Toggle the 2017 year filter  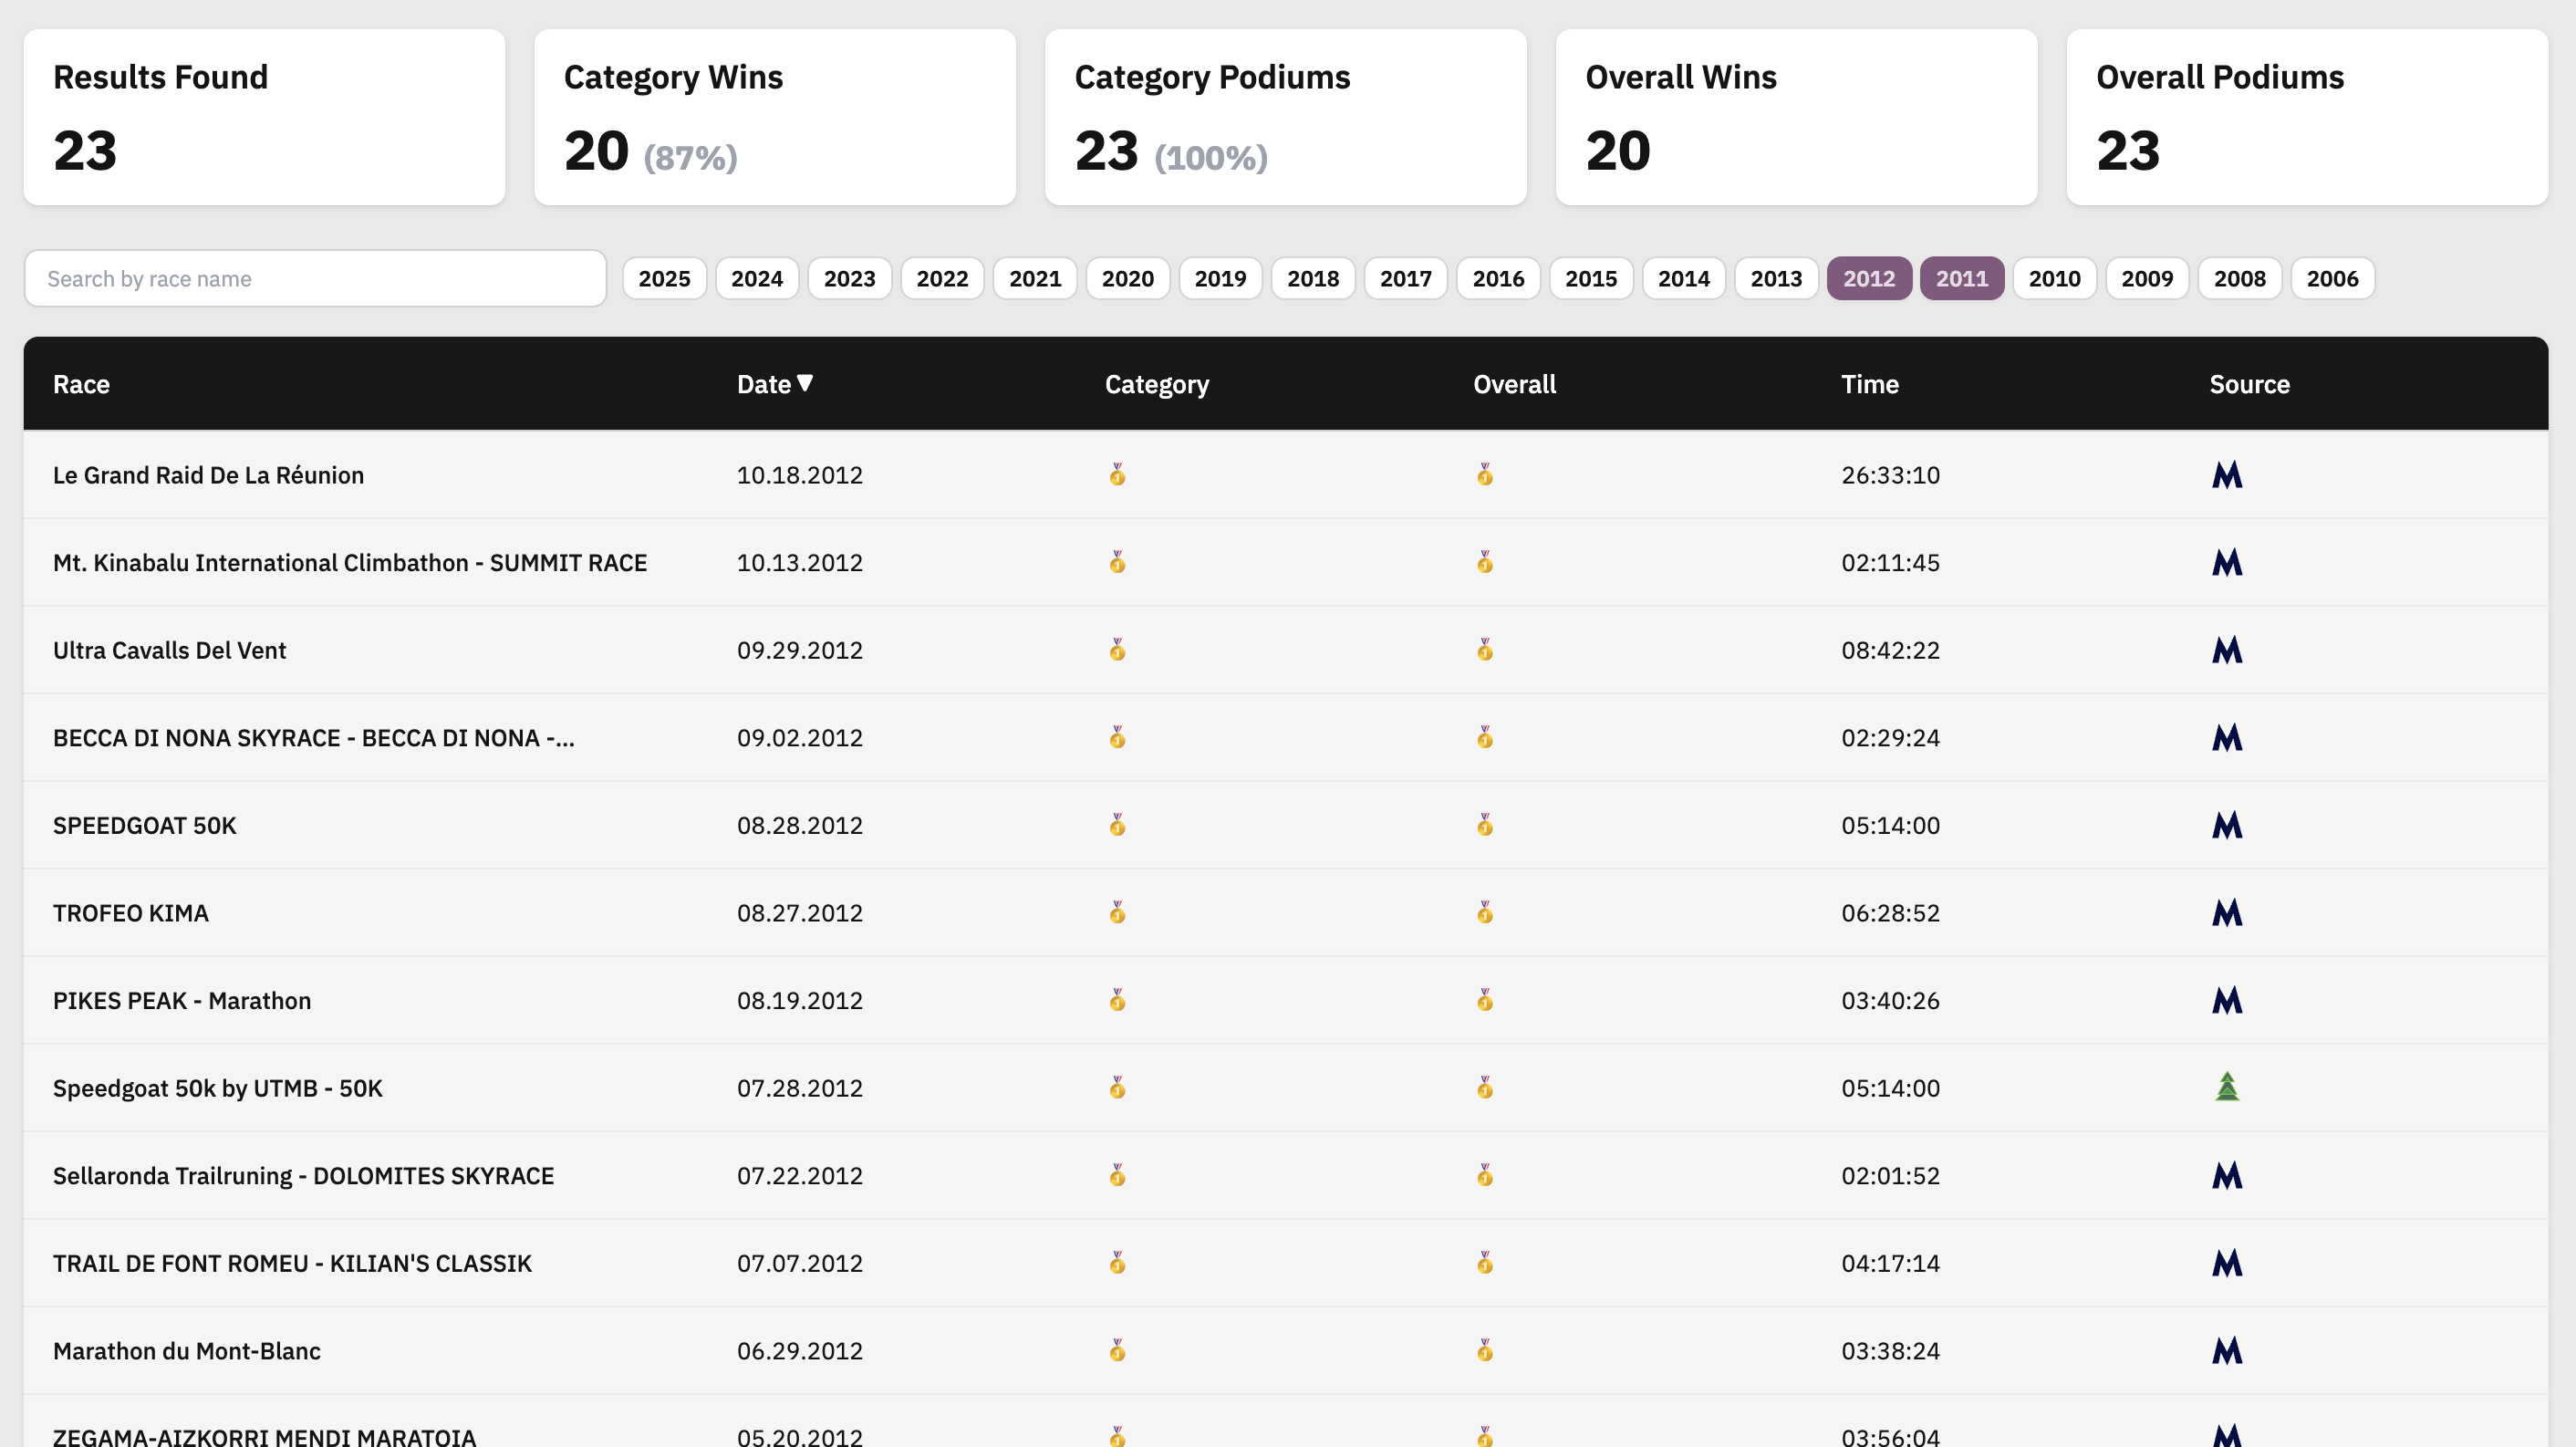pos(1405,279)
